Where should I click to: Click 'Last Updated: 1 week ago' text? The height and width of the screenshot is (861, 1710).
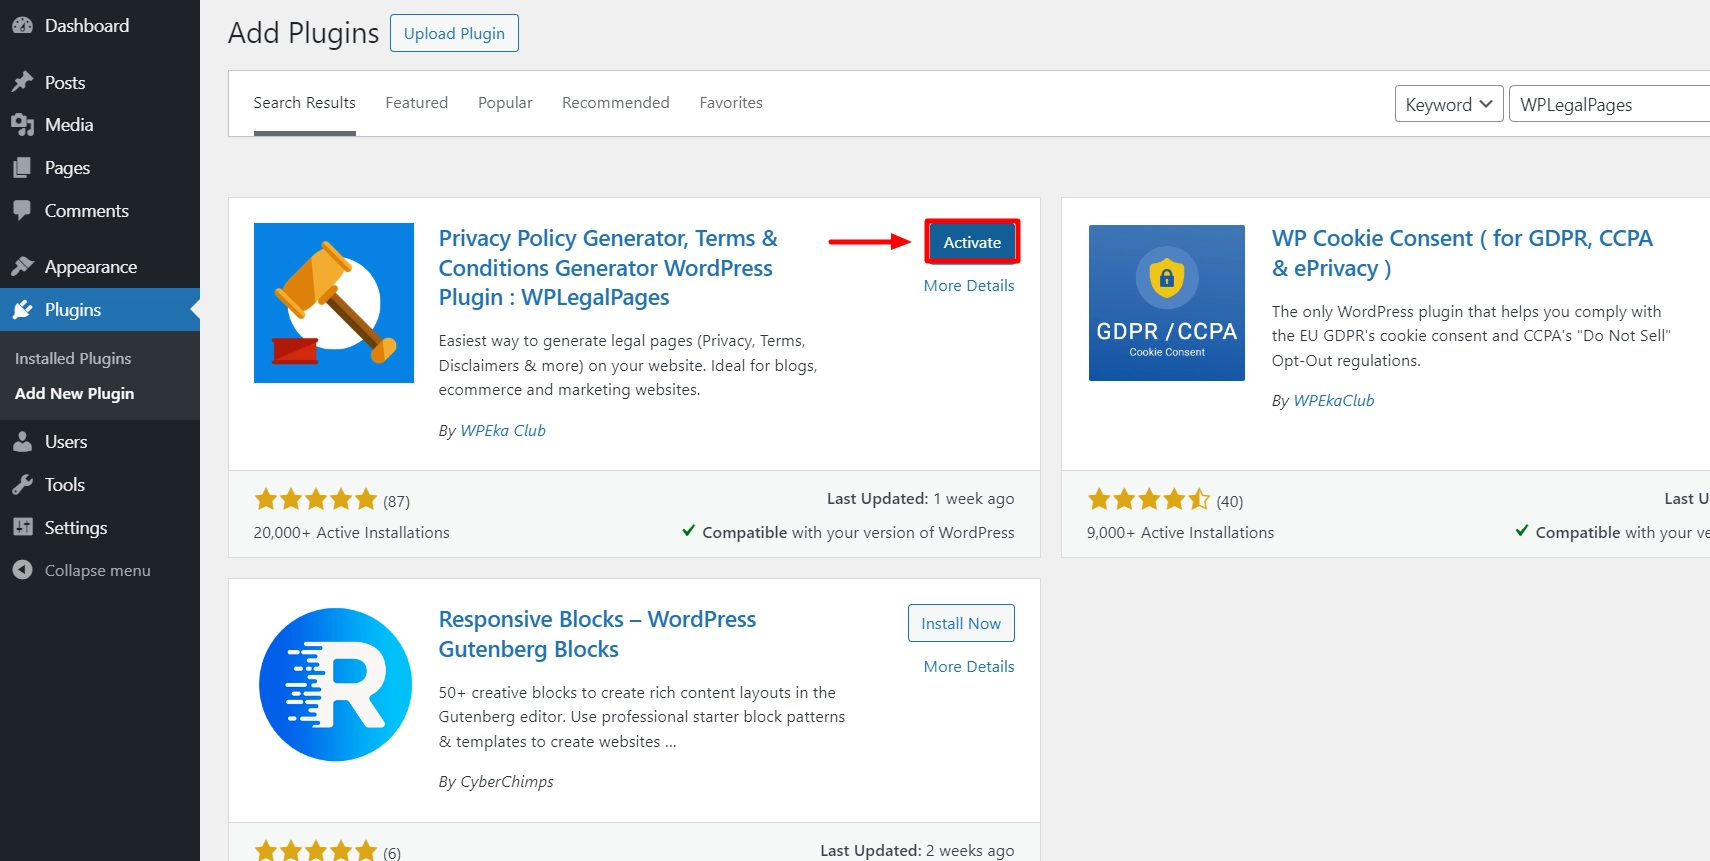pos(921,498)
